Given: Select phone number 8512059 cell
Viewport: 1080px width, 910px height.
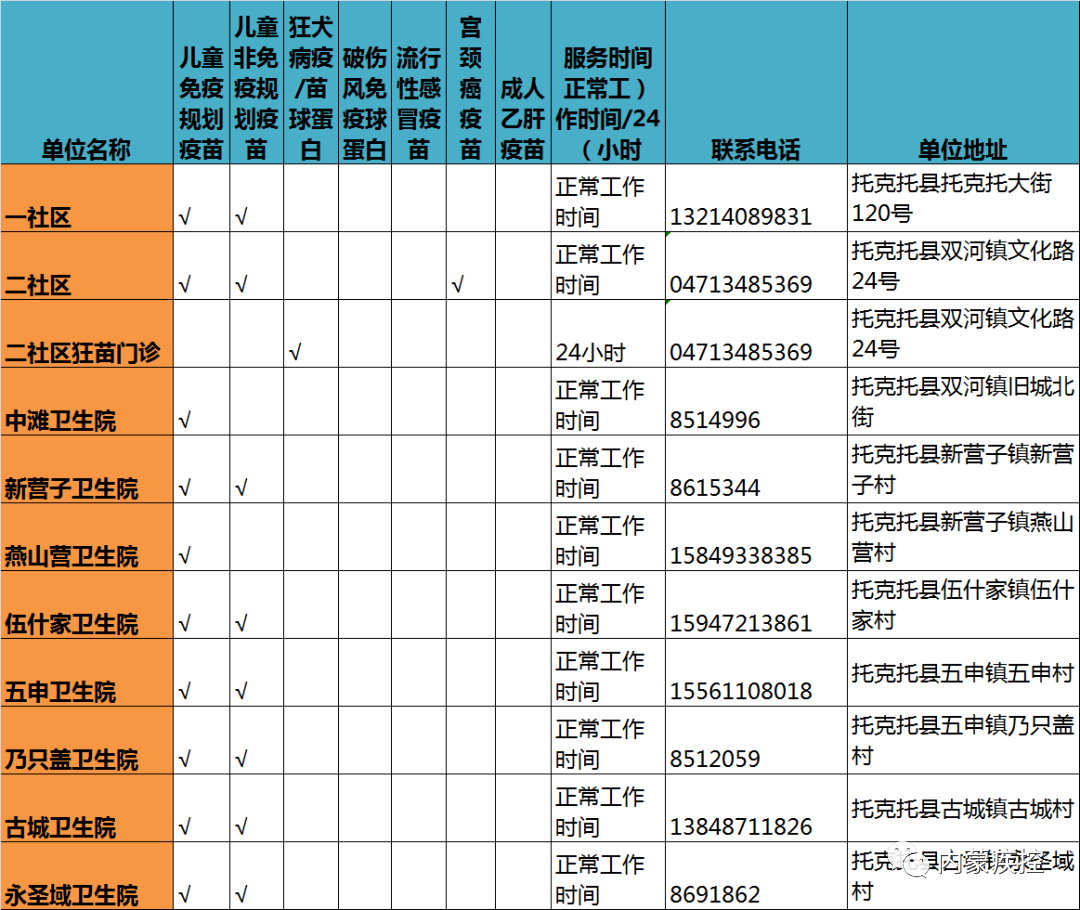Looking at the screenshot, I should click(756, 740).
